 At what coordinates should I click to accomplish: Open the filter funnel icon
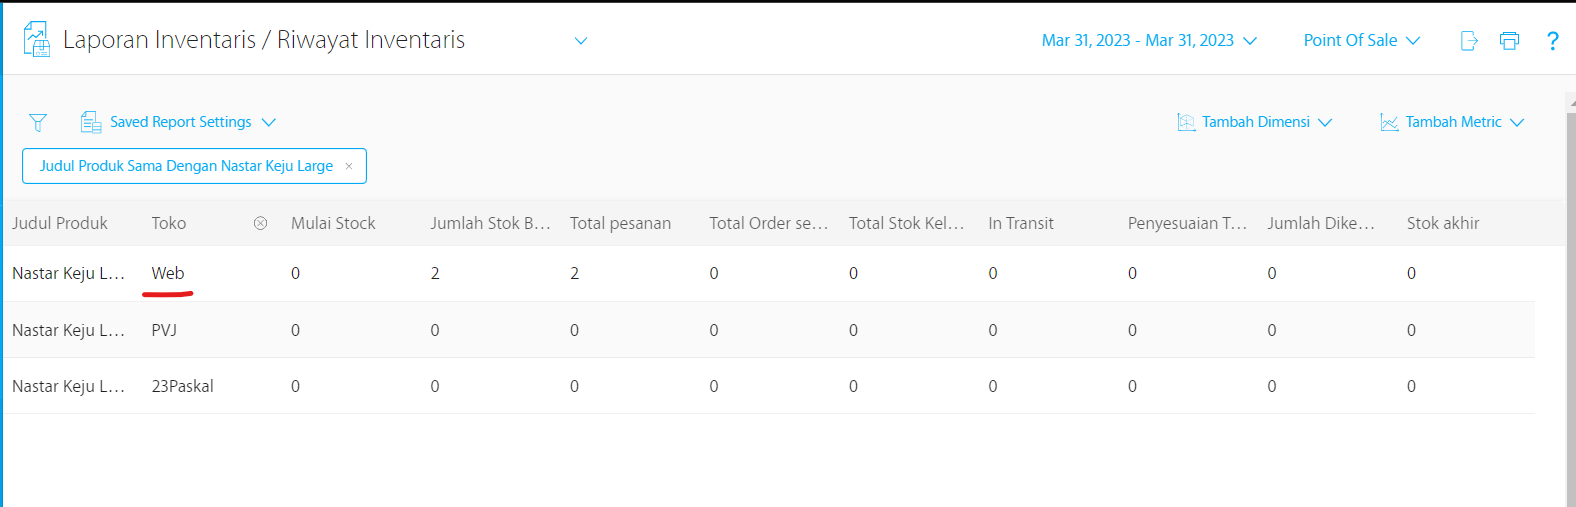click(x=38, y=122)
